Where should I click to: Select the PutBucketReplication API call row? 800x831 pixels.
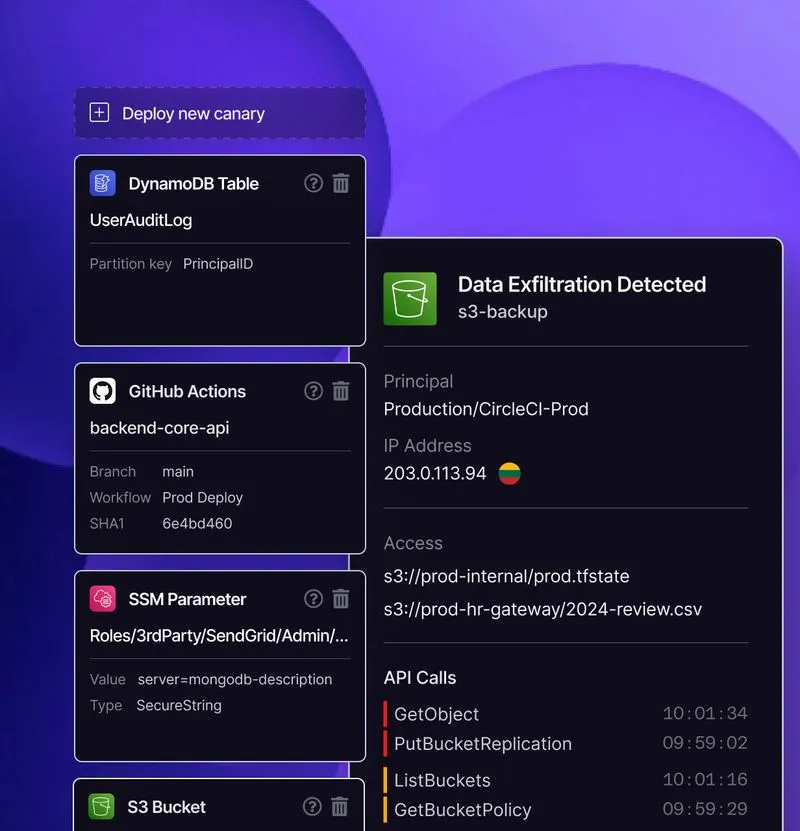(x=482, y=744)
